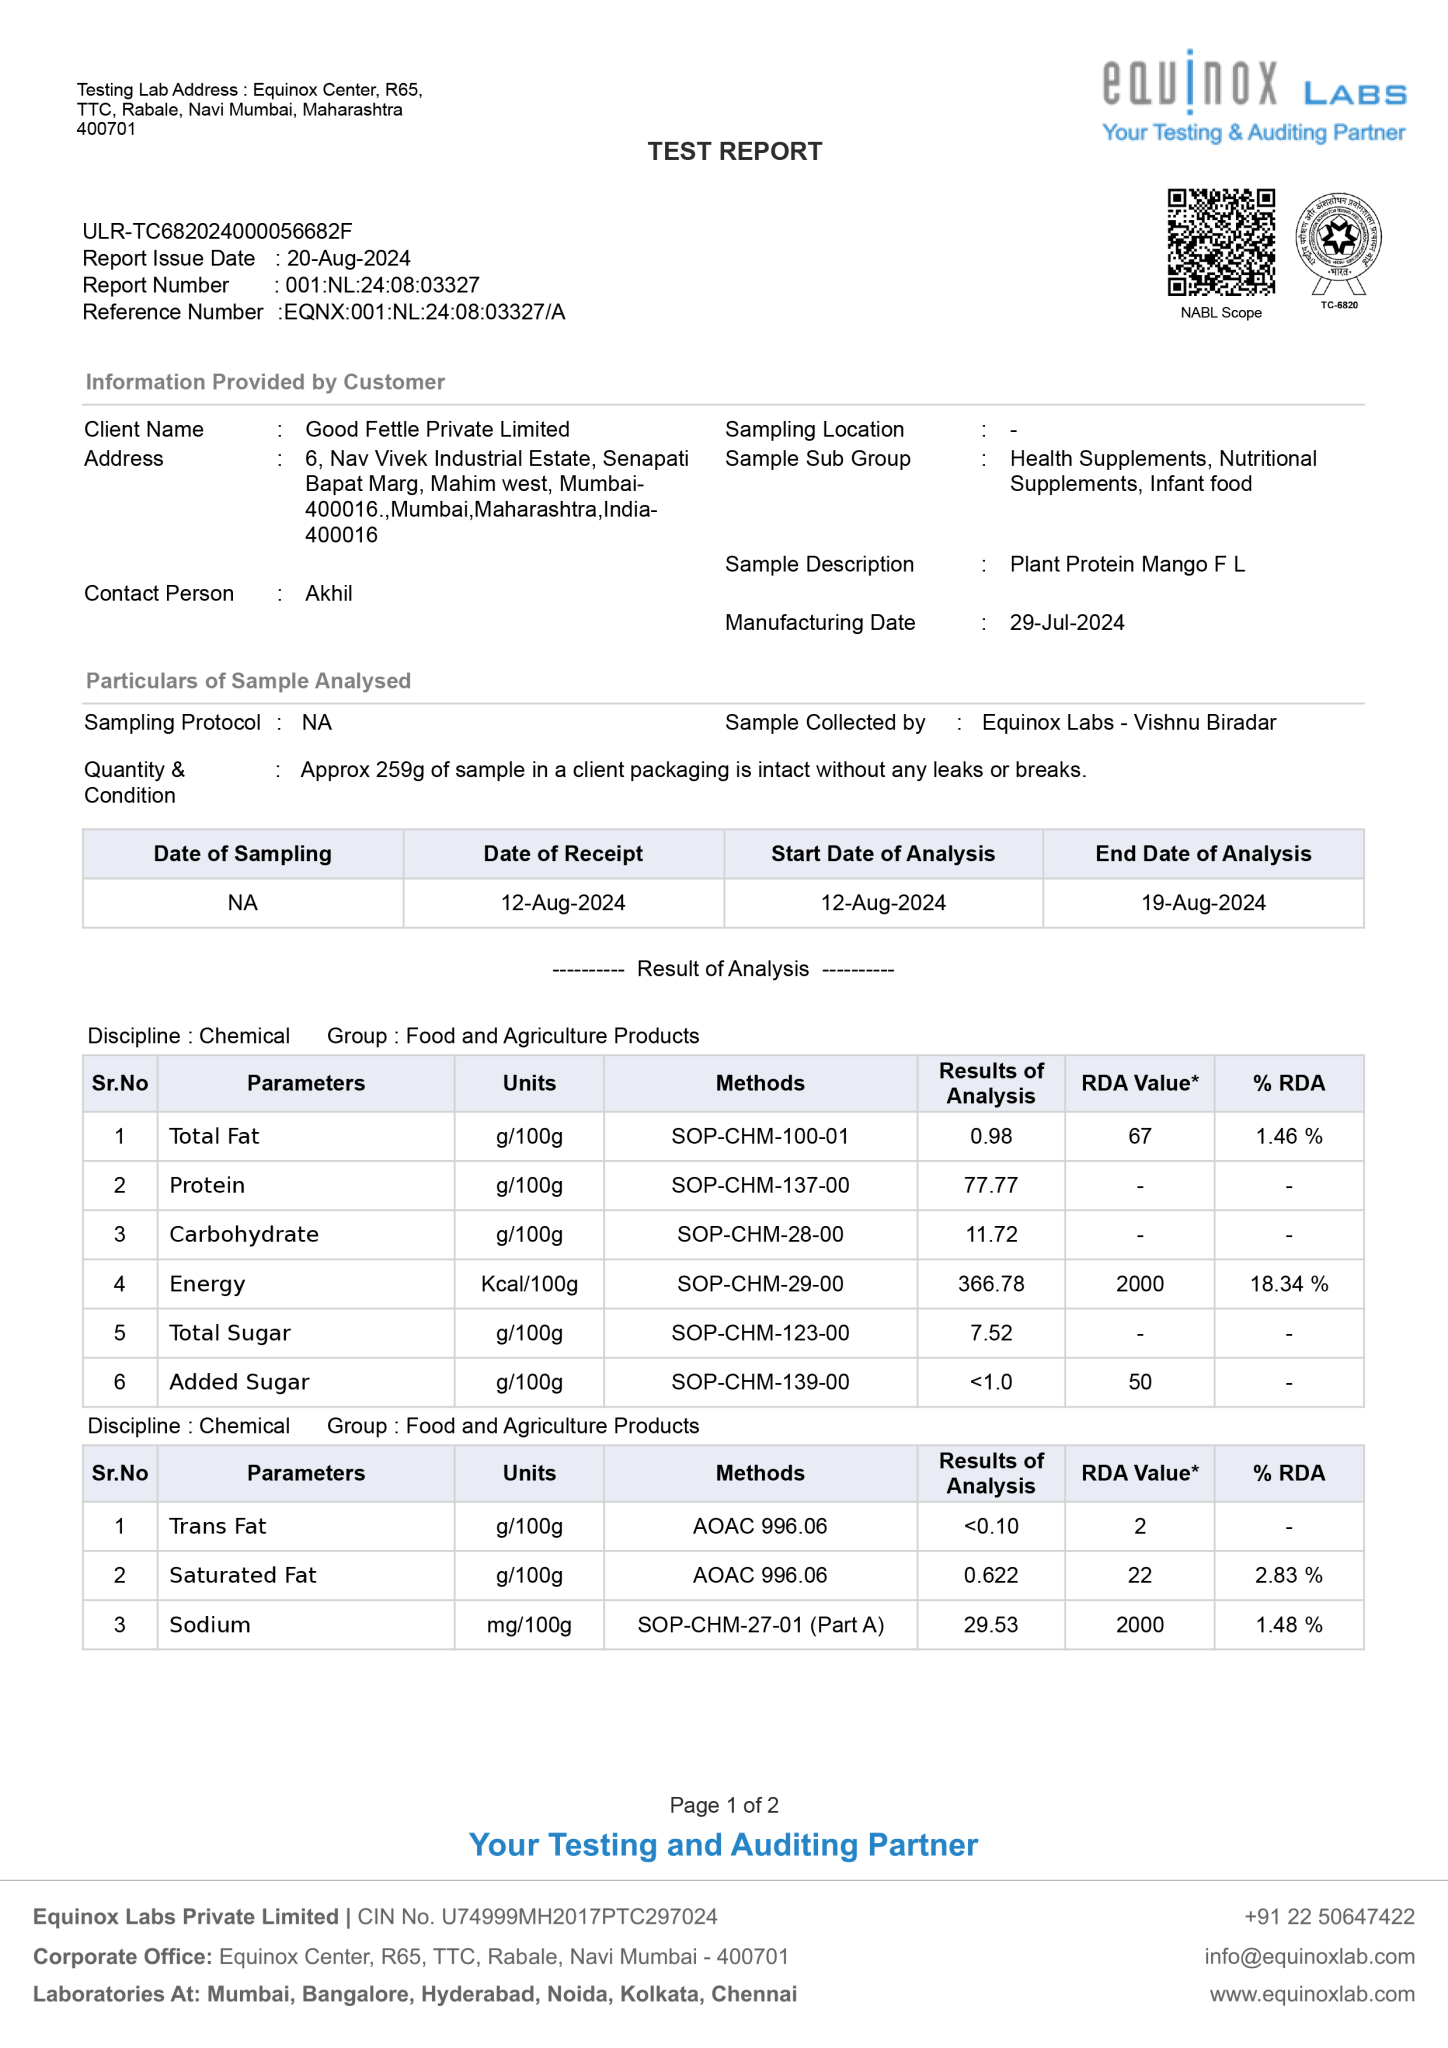This screenshot has width=1448, height=2048.
Task: Click CIN No. U74999MH2017PTC297024
Action: (x=537, y=1916)
